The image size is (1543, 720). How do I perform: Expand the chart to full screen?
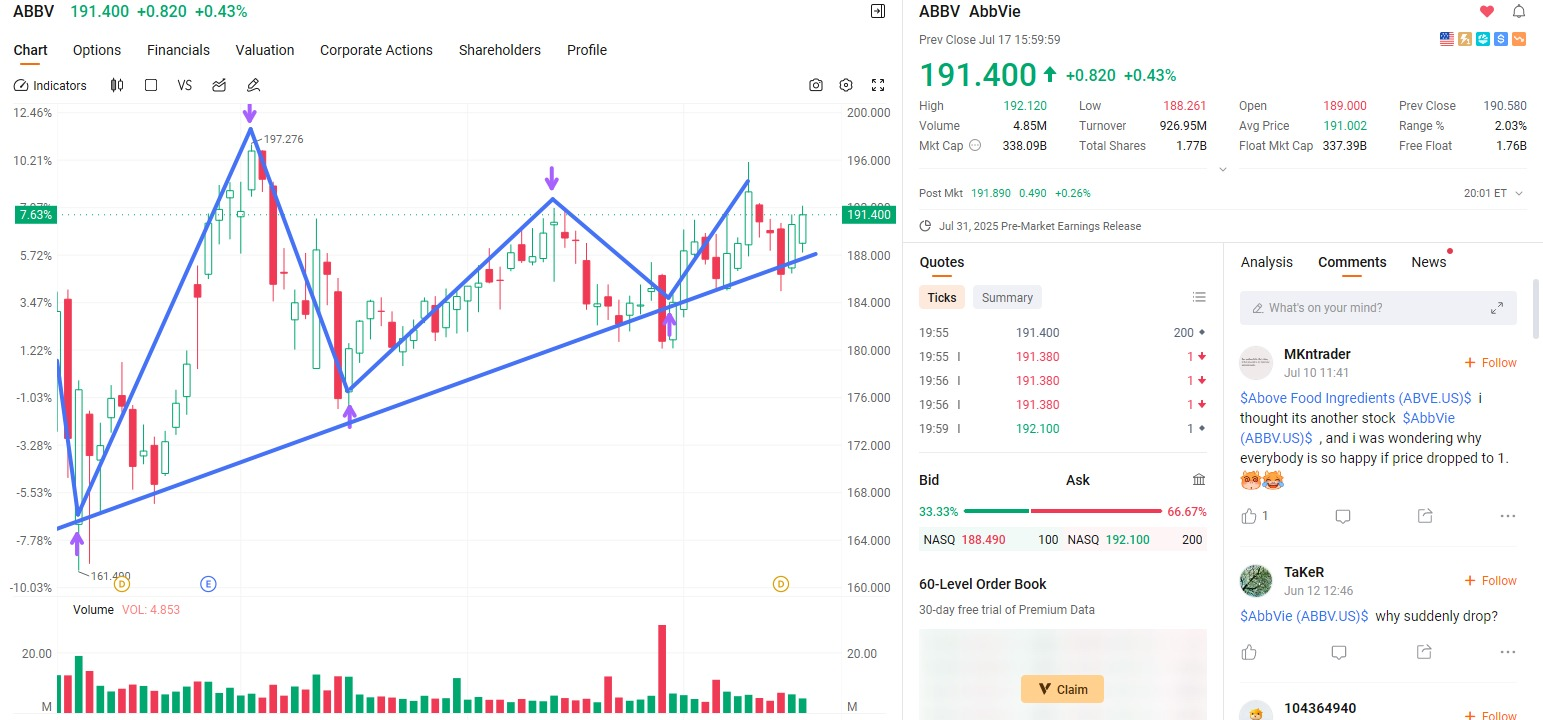pos(878,85)
